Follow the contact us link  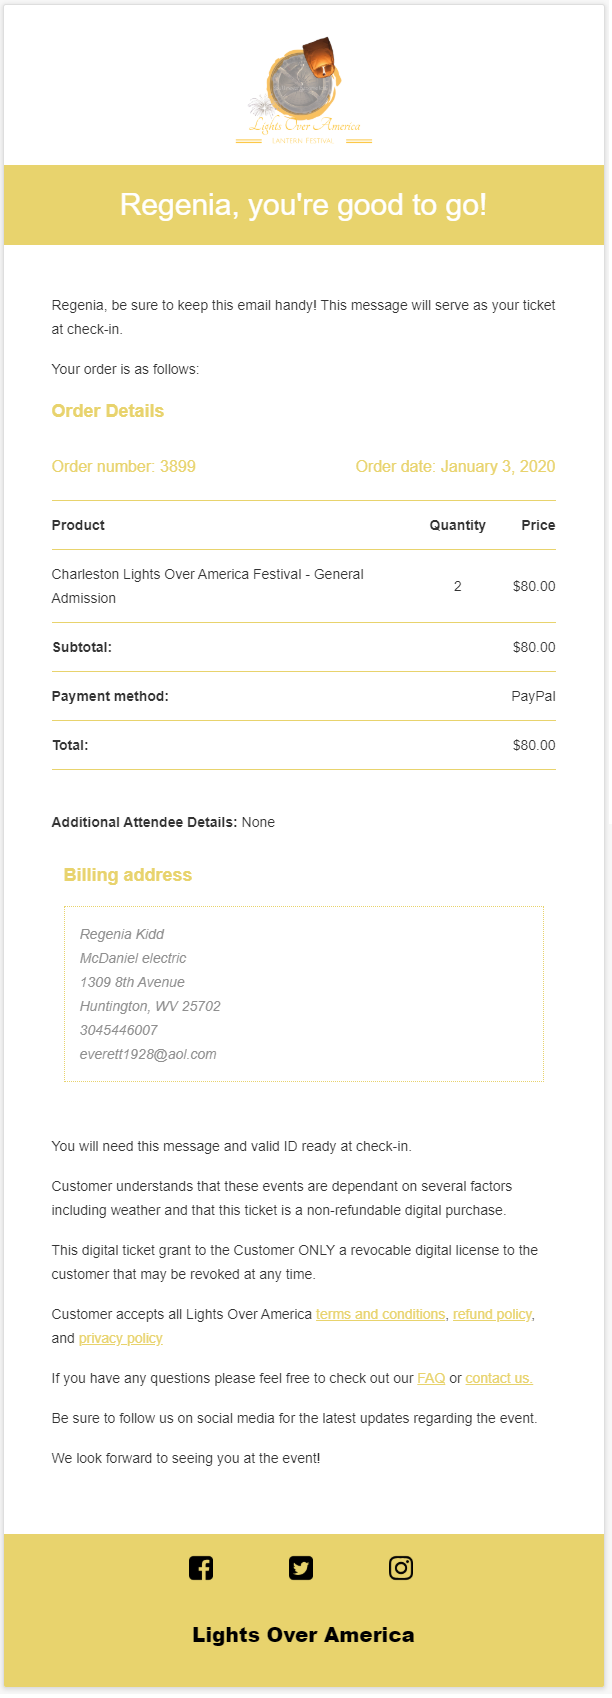click(x=499, y=1378)
